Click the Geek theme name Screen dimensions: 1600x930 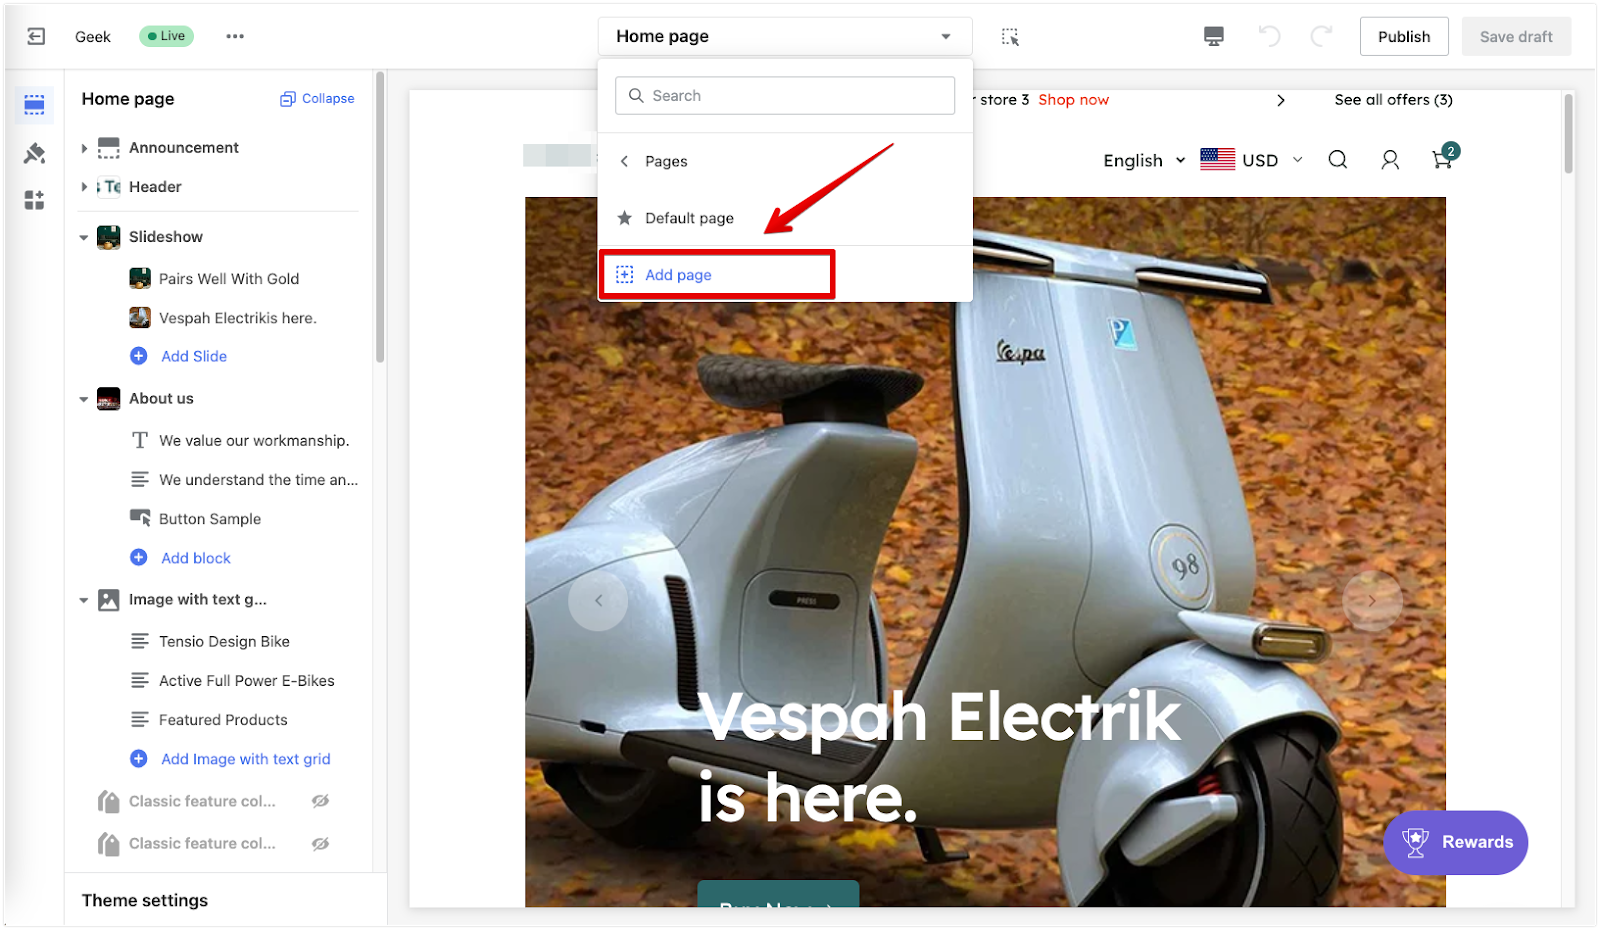coord(93,37)
